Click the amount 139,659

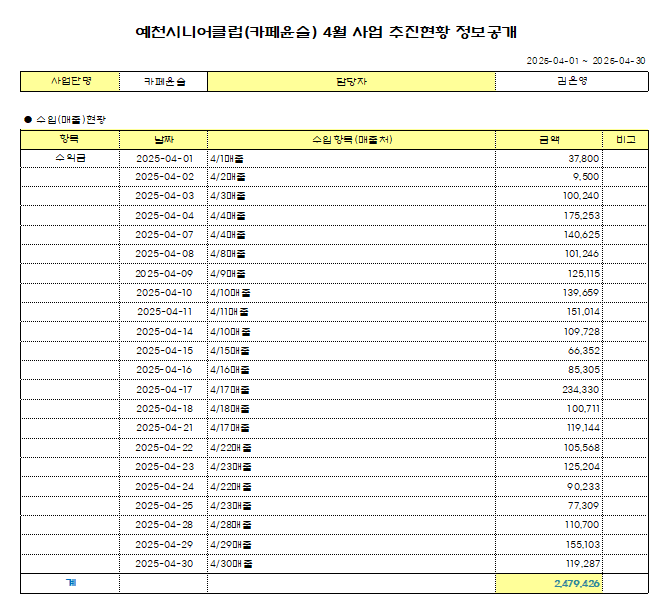pyautogui.click(x=581, y=292)
